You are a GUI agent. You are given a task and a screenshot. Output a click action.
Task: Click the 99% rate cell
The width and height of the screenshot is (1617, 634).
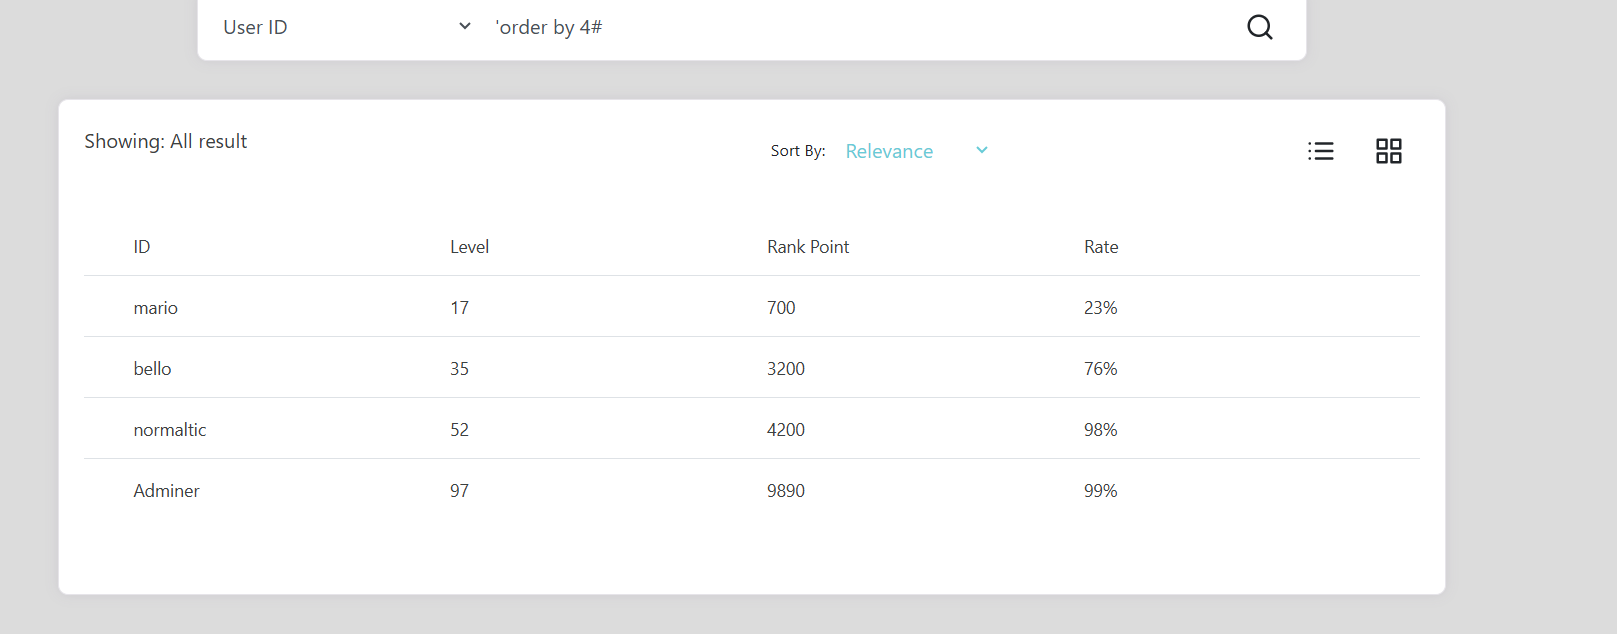pos(1101,491)
